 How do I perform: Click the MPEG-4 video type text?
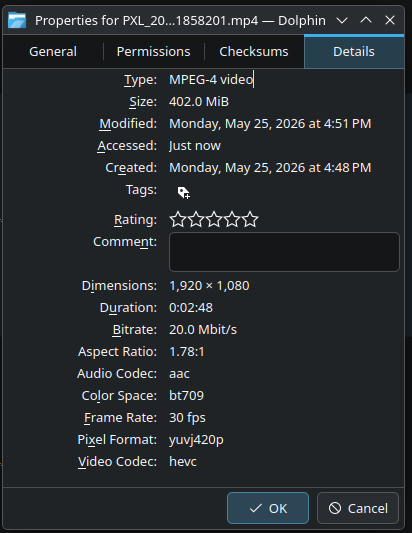click(211, 80)
